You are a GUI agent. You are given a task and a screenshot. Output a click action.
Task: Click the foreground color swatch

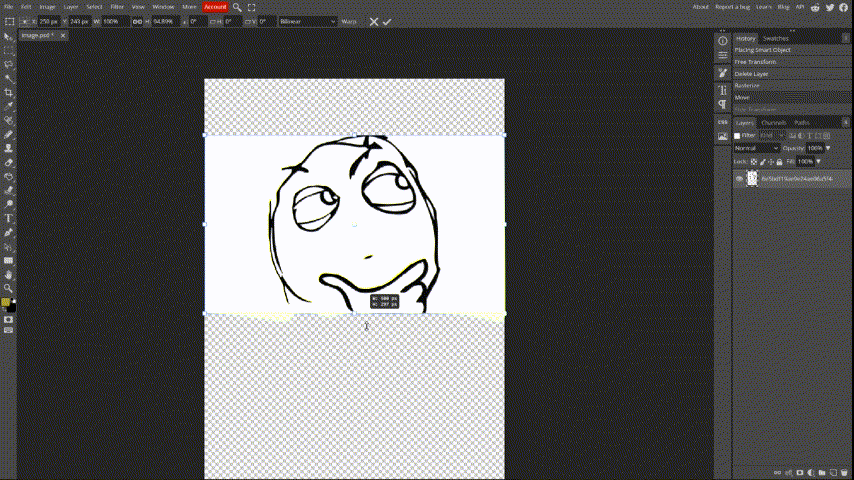click(6, 302)
